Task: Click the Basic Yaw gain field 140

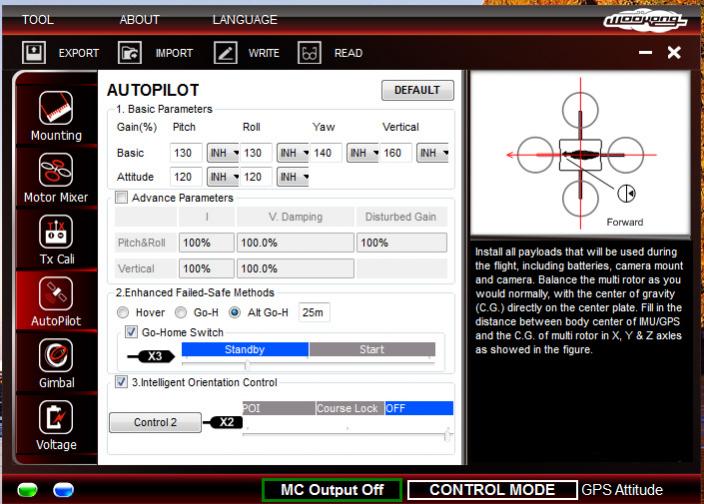Action: tap(326, 153)
